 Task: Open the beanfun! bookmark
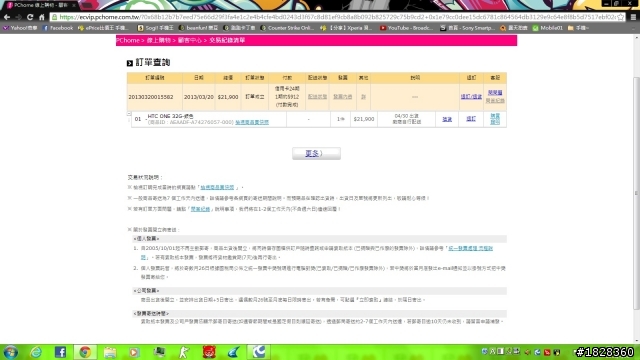(199, 28)
